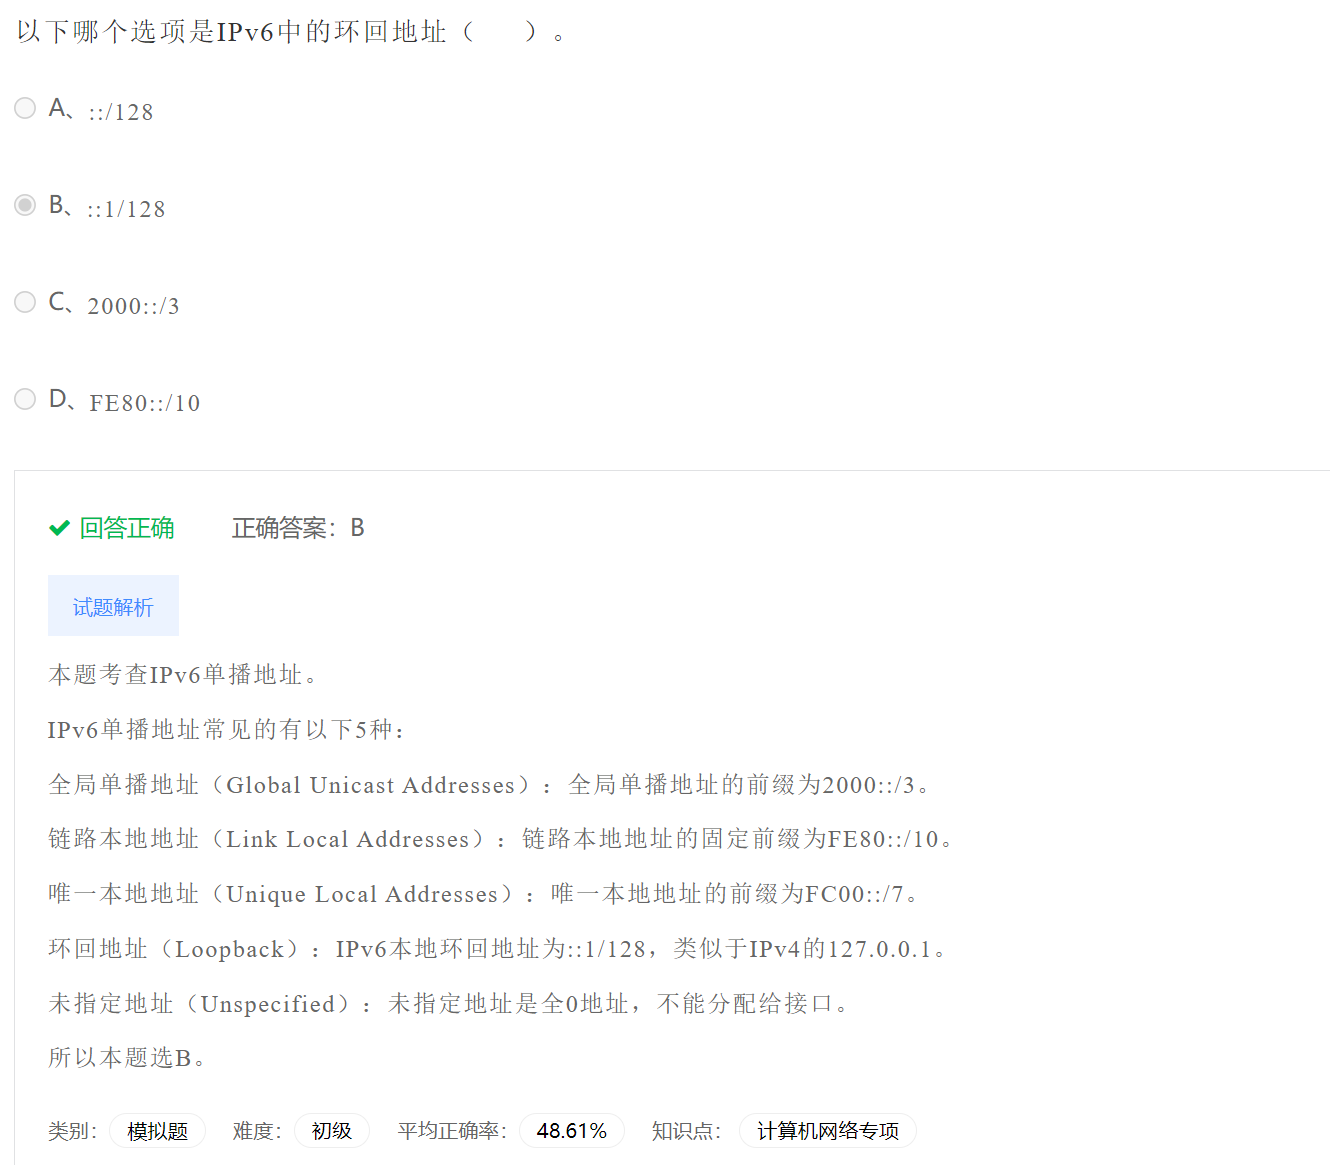The image size is (1330, 1165).
Task: Click the 正确答案：B text
Action: tap(298, 528)
